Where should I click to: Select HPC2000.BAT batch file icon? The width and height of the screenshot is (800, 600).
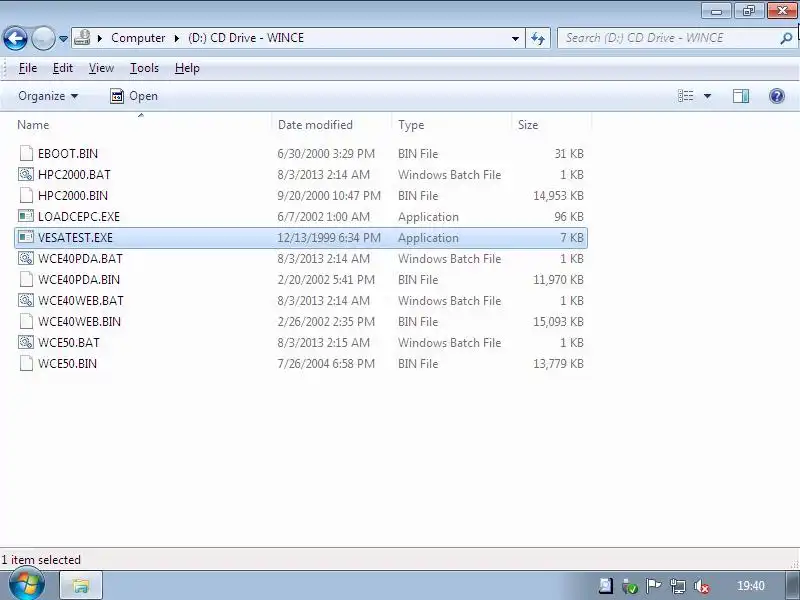pos(26,174)
